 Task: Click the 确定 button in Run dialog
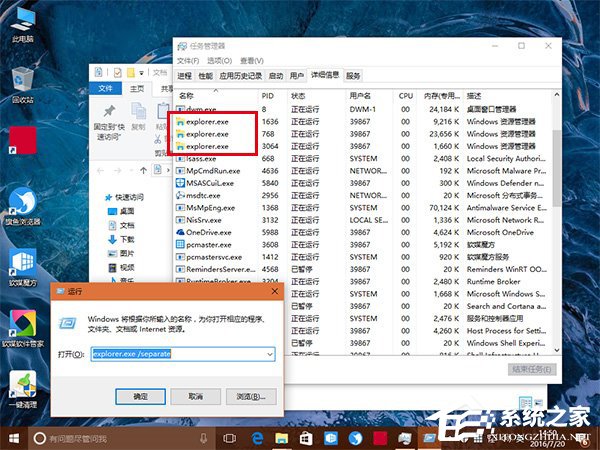tap(140, 397)
